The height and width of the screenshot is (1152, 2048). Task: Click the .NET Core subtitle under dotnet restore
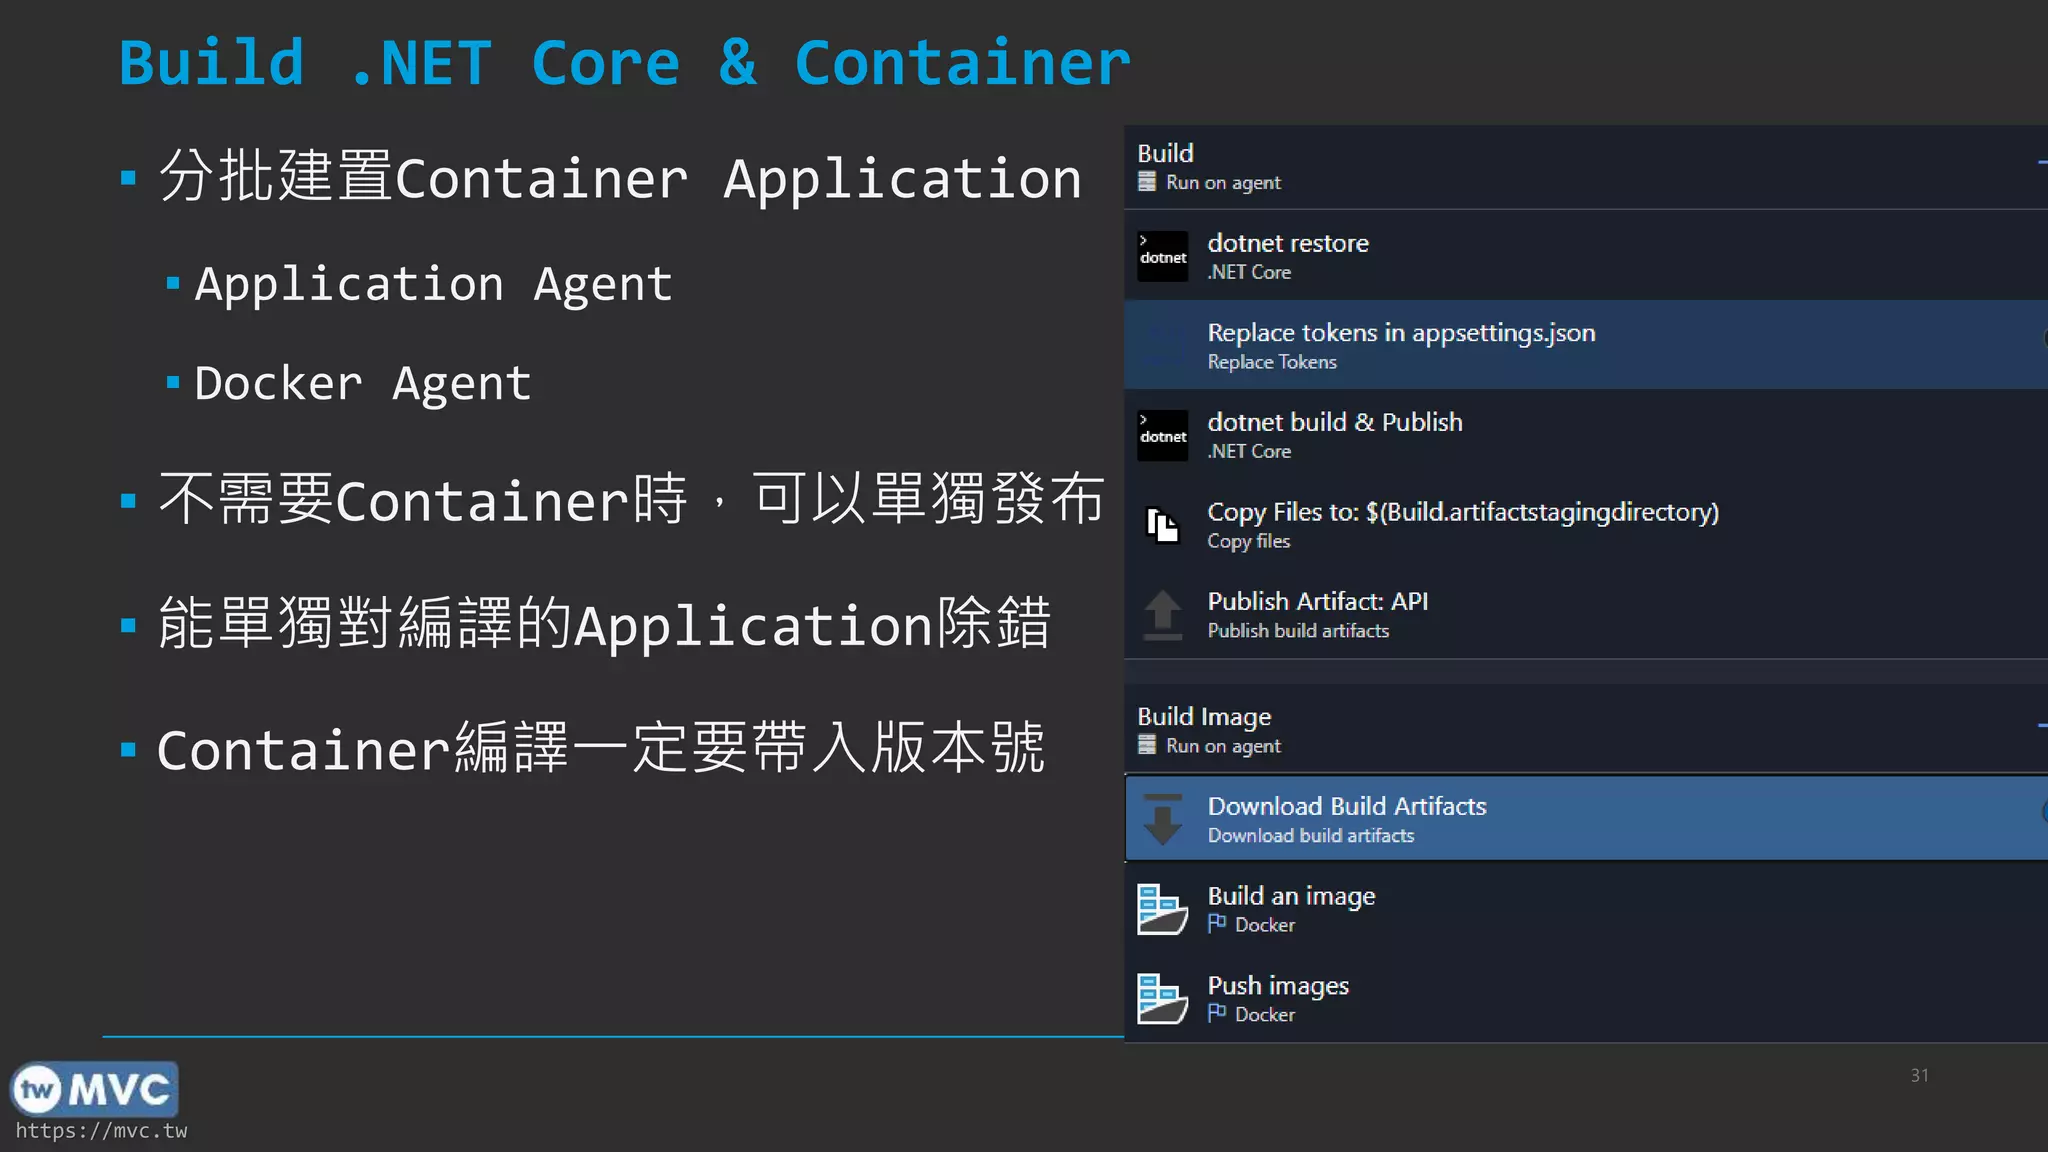click(1249, 272)
